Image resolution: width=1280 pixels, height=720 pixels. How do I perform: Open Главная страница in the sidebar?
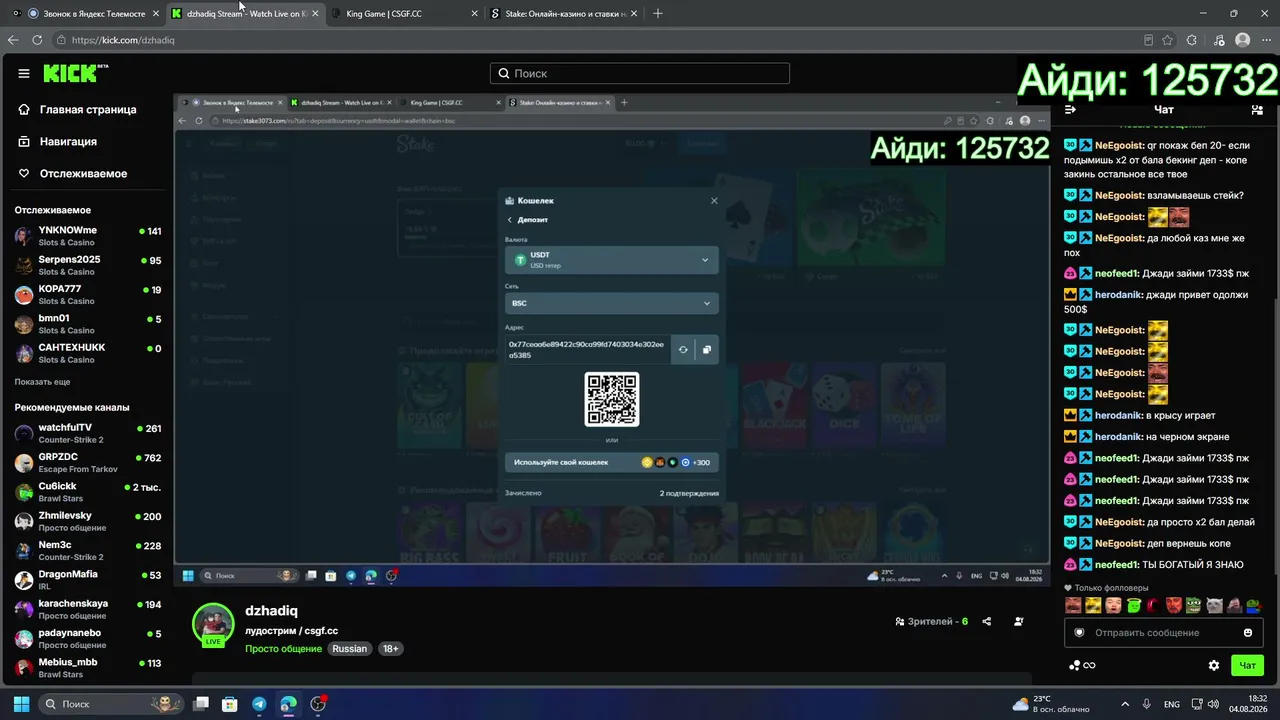pos(78,109)
